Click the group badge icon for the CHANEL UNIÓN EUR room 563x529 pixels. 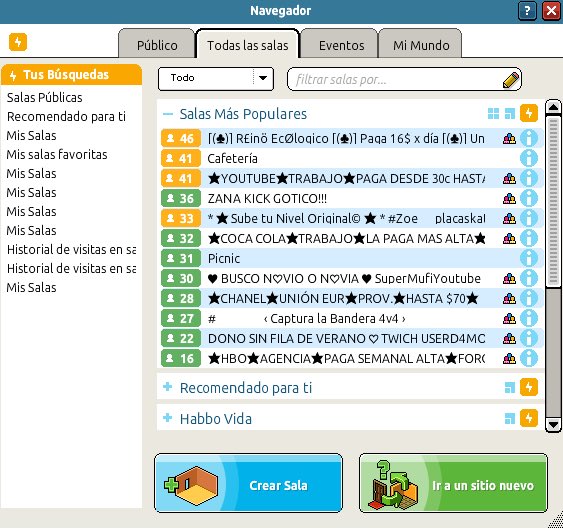pyautogui.click(x=509, y=298)
